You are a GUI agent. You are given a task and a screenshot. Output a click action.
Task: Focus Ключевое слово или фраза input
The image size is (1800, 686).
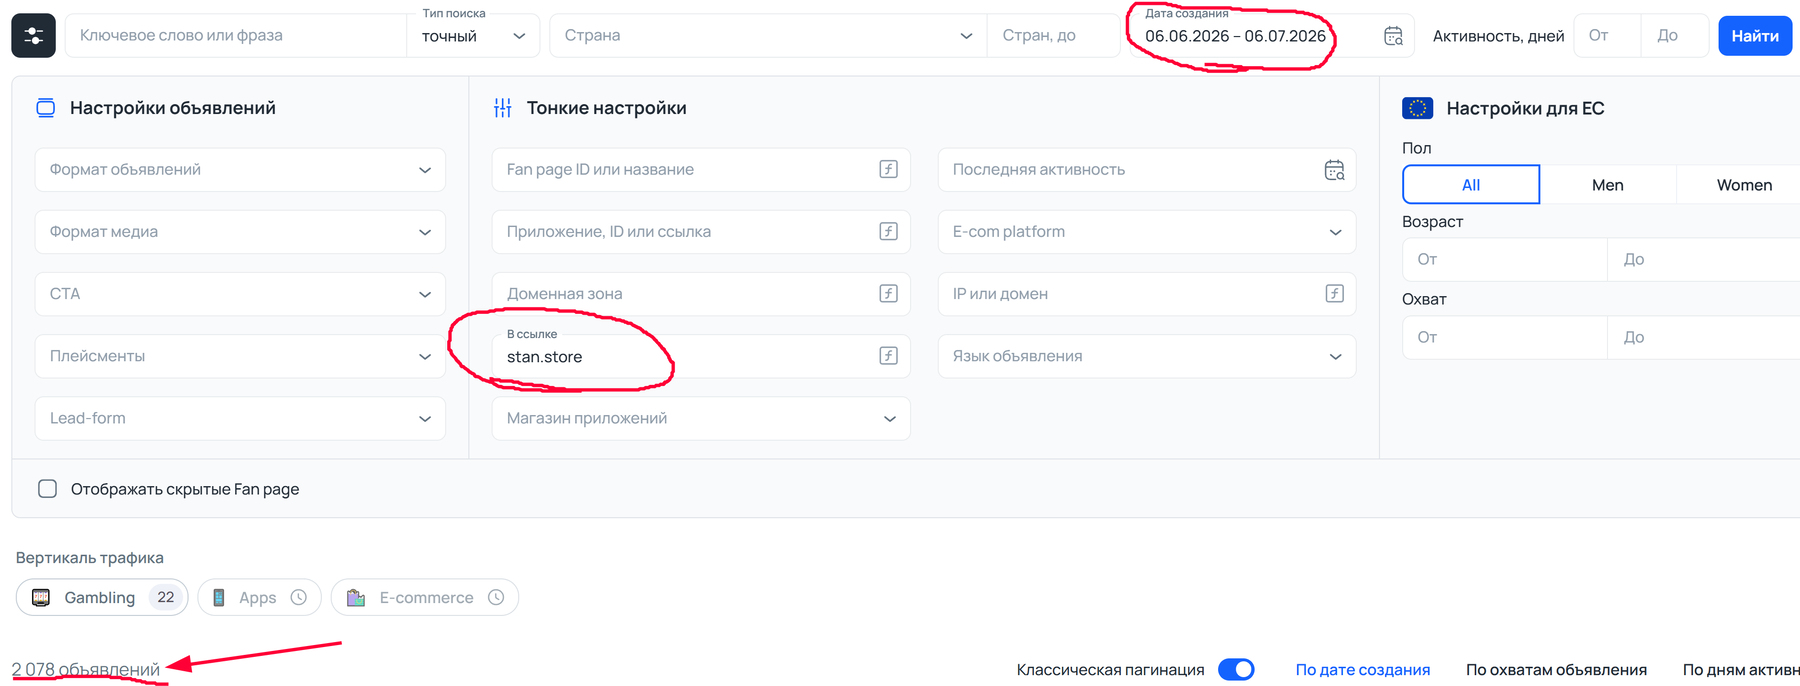pos(236,36)
